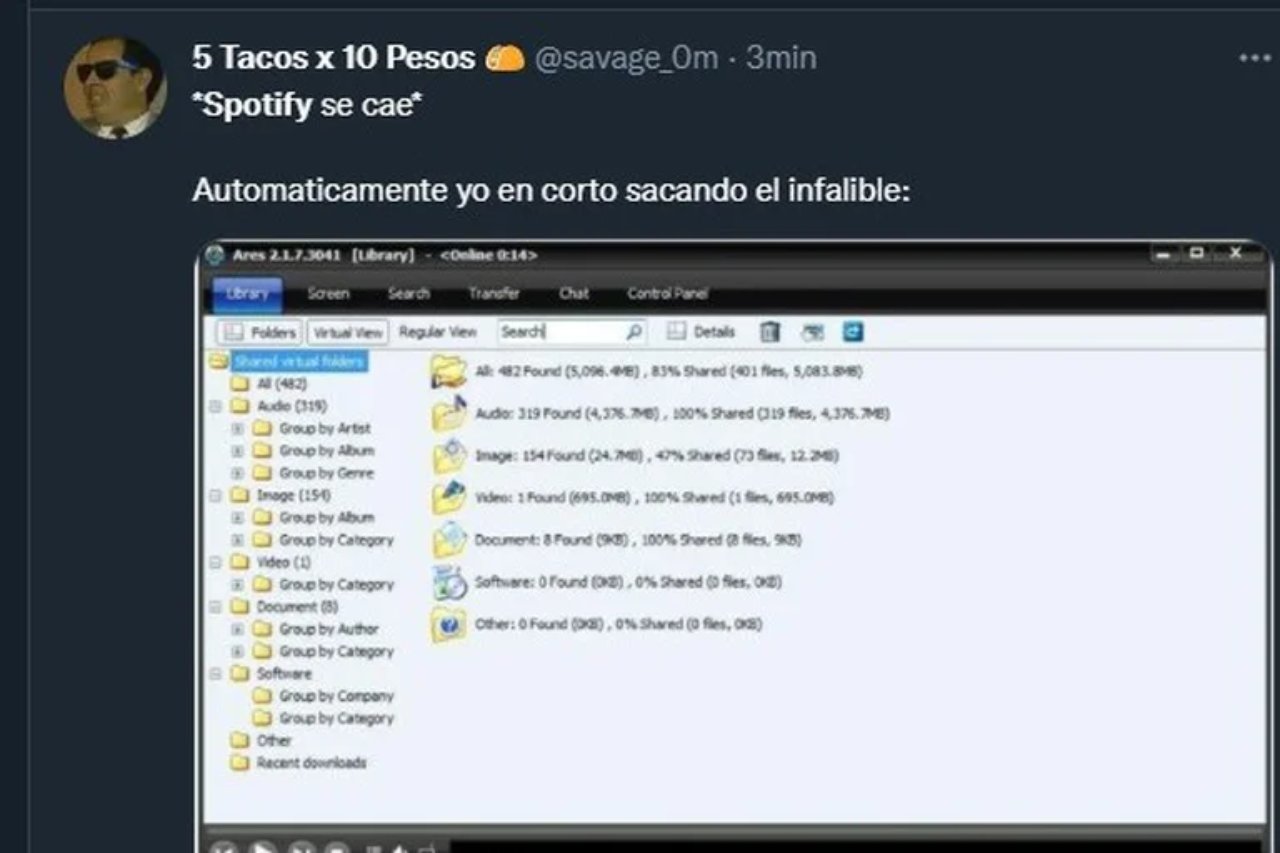Click the Folders toolbar button
Image resolution: width=1280 pixels, height=853 pixels.
[x=260, y=332]
